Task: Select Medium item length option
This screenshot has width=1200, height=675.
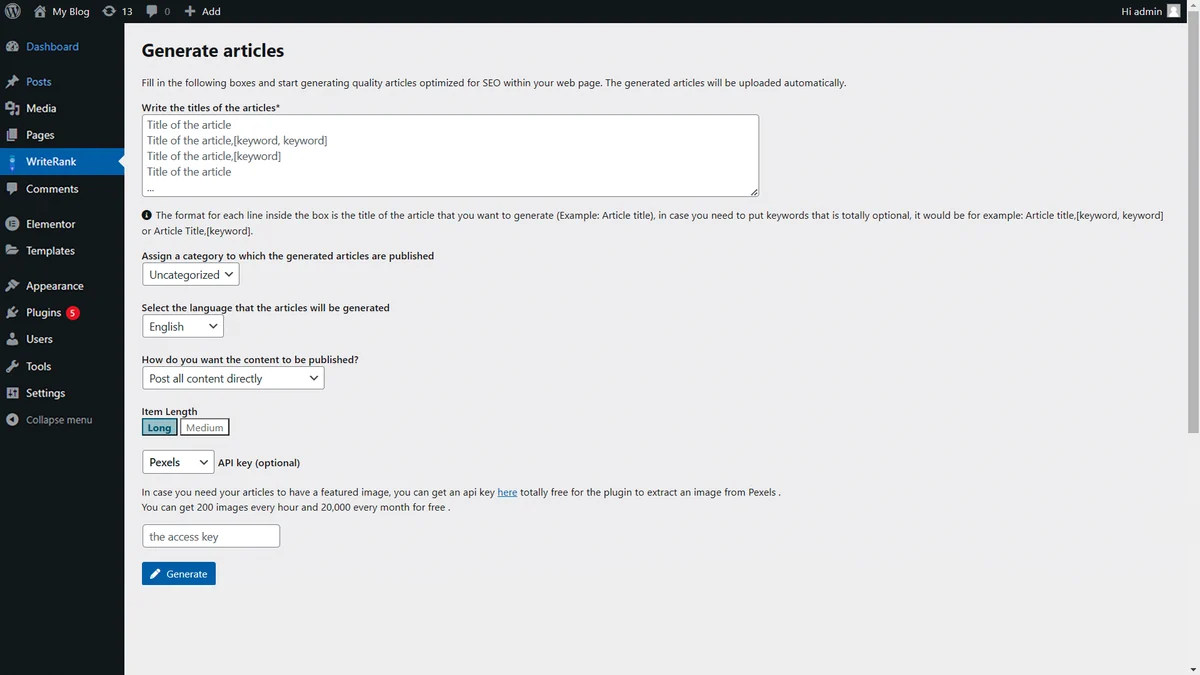Action: (205, 427)
